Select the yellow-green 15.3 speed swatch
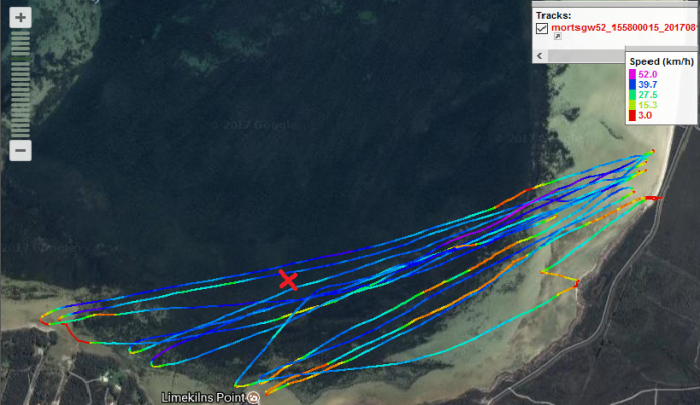This screenshot has width=700, height=405. coord(633,105)
